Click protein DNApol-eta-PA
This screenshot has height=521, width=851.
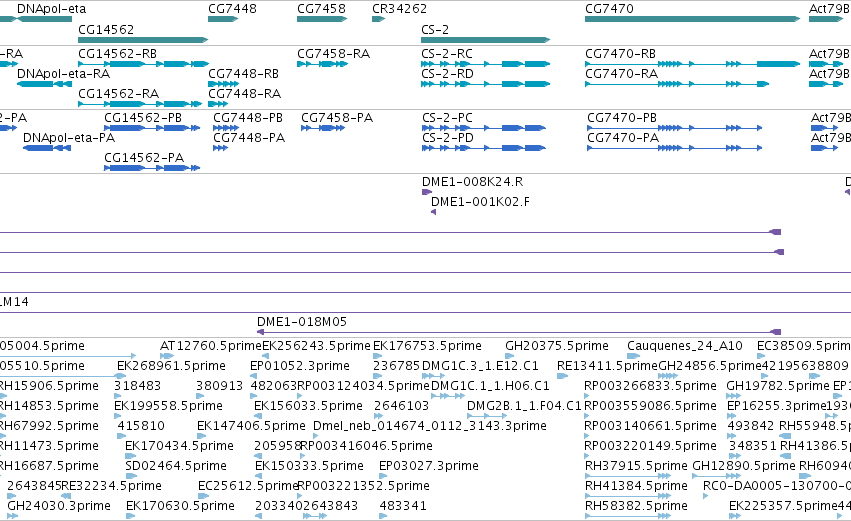(x=47, y=148)
